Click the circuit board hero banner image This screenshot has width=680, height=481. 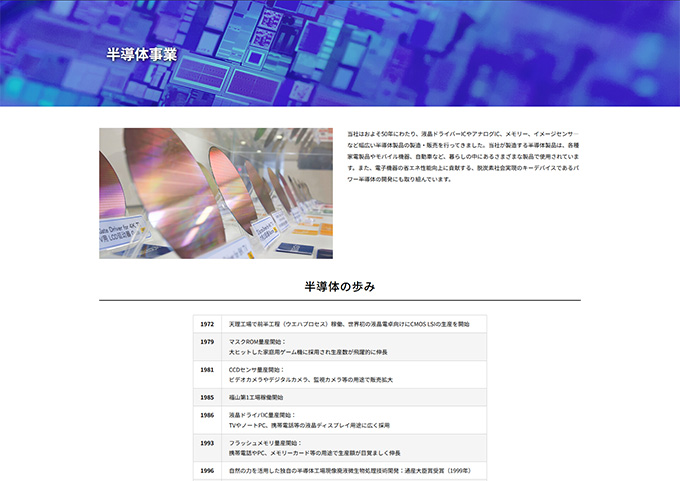tap(450, 50)
